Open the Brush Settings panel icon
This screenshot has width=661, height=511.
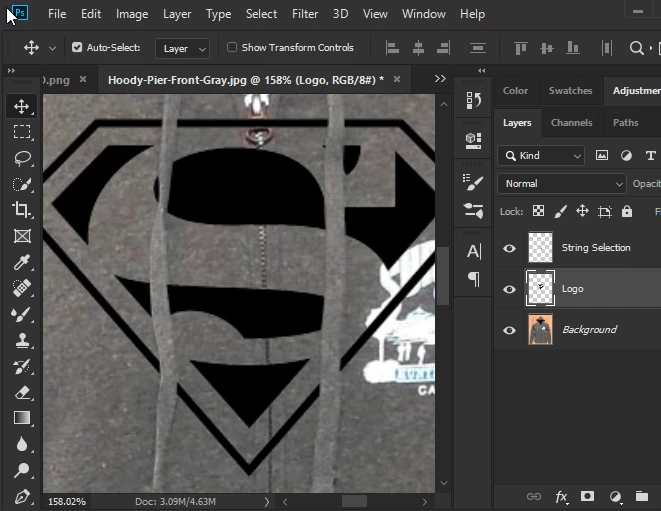click(473, 182)
